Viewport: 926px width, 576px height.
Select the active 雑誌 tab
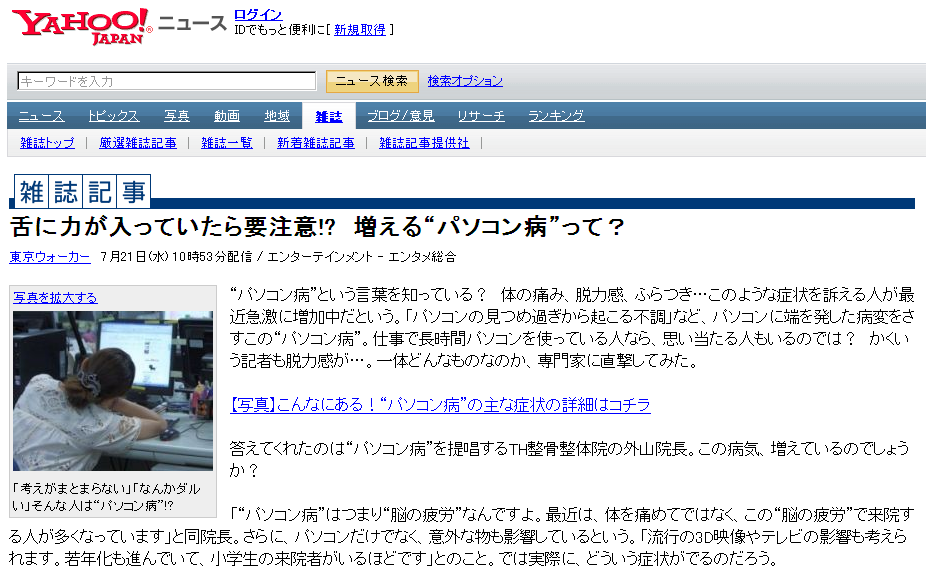click(329, 116)
